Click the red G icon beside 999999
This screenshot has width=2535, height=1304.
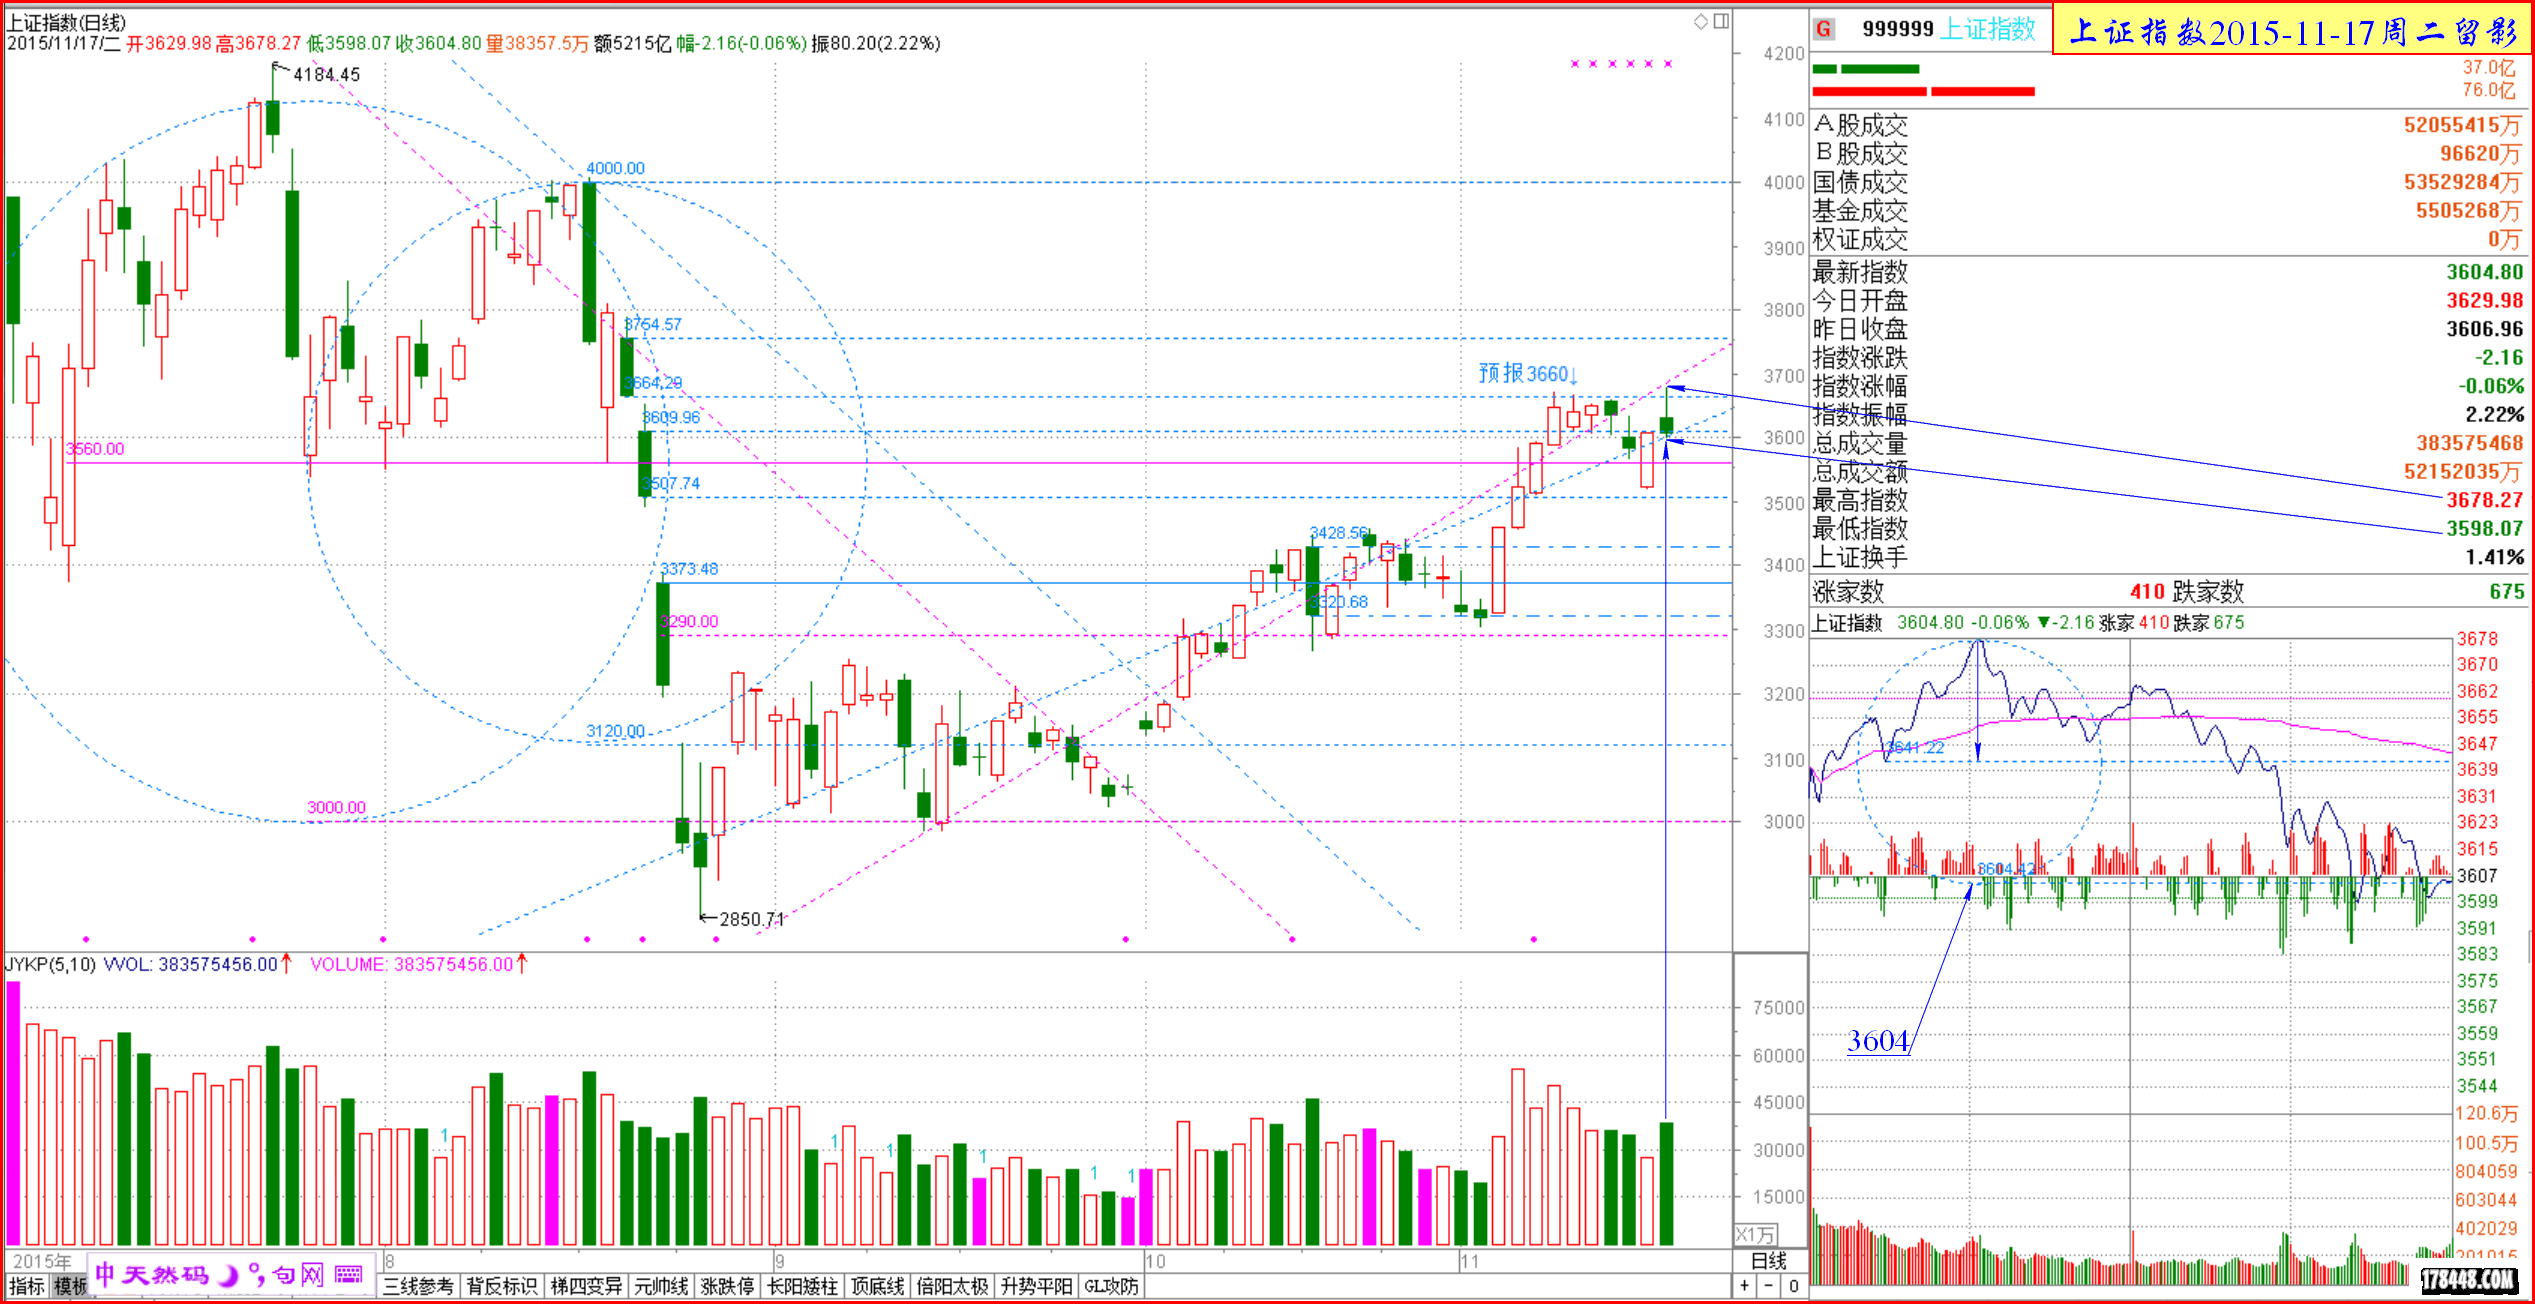(1824, 29)
